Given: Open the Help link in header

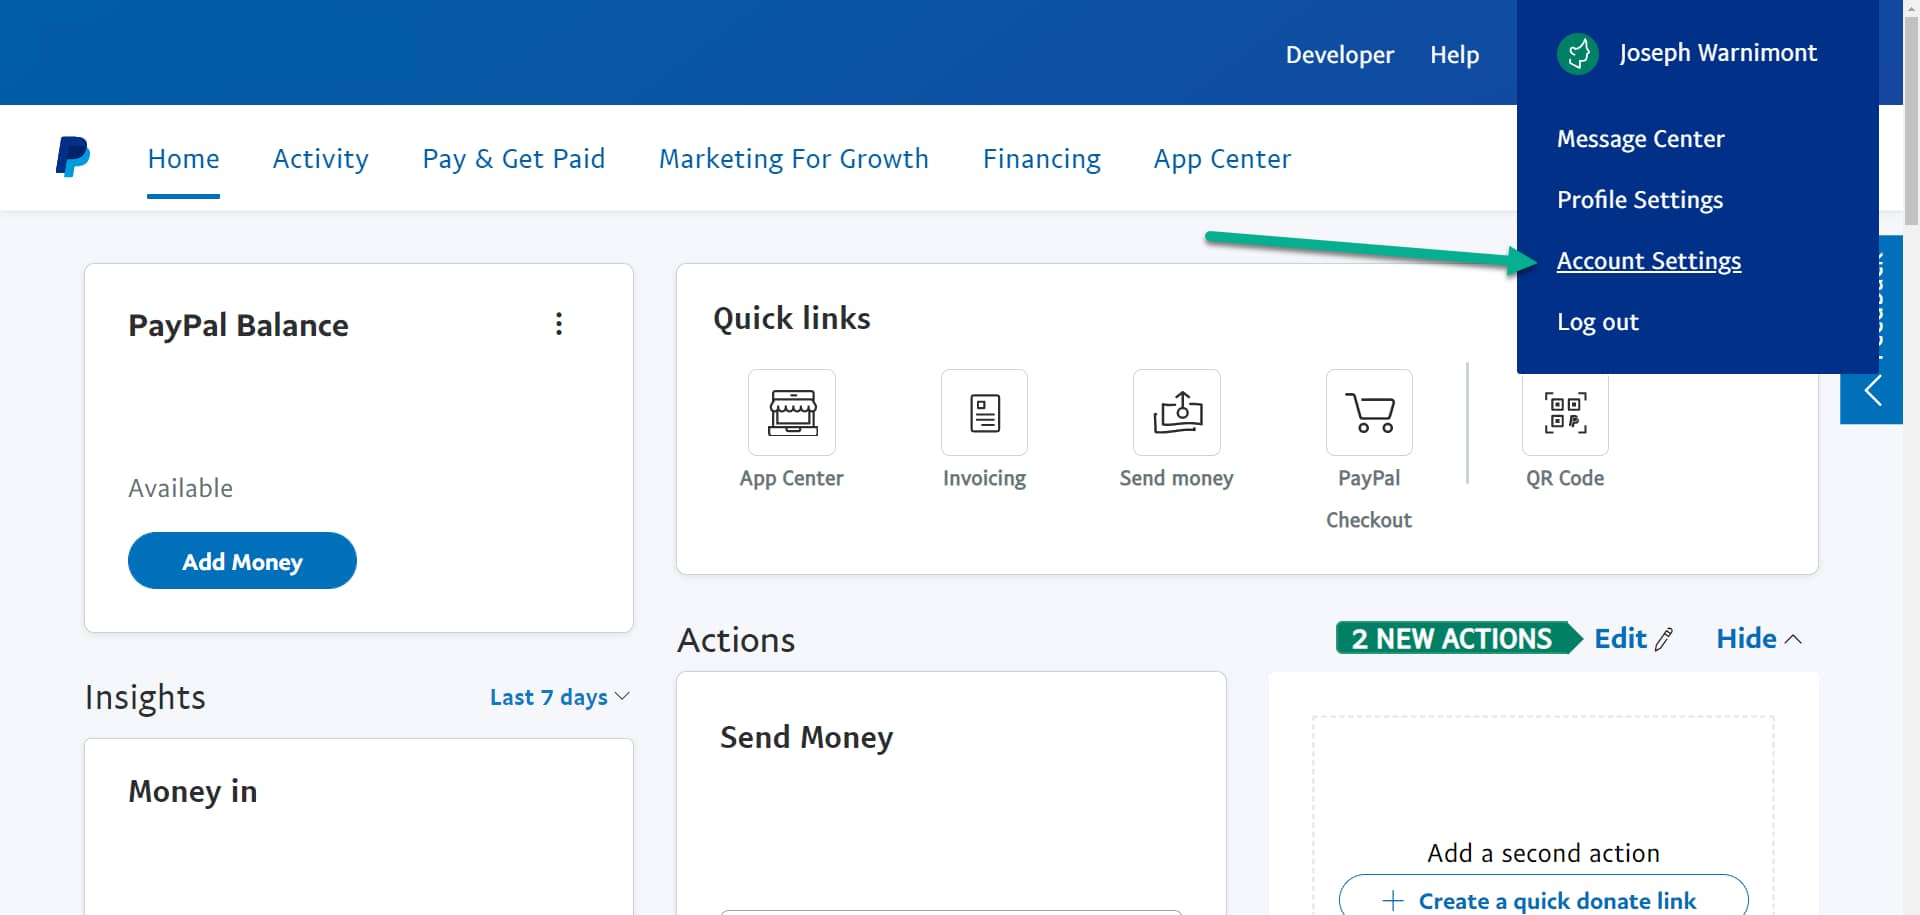Looking at the screenshot, I should coord(1454,55).
